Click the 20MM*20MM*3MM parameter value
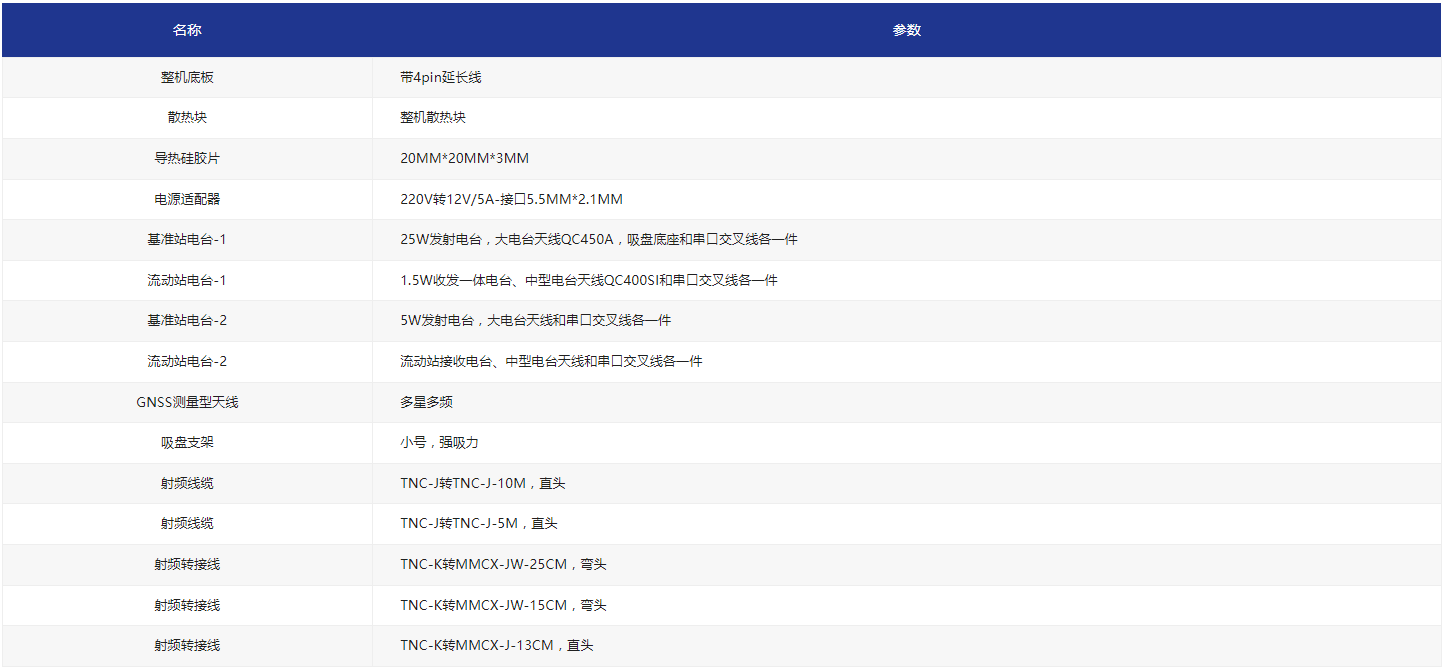This screenshot has width=1446, height=671. 464,158
